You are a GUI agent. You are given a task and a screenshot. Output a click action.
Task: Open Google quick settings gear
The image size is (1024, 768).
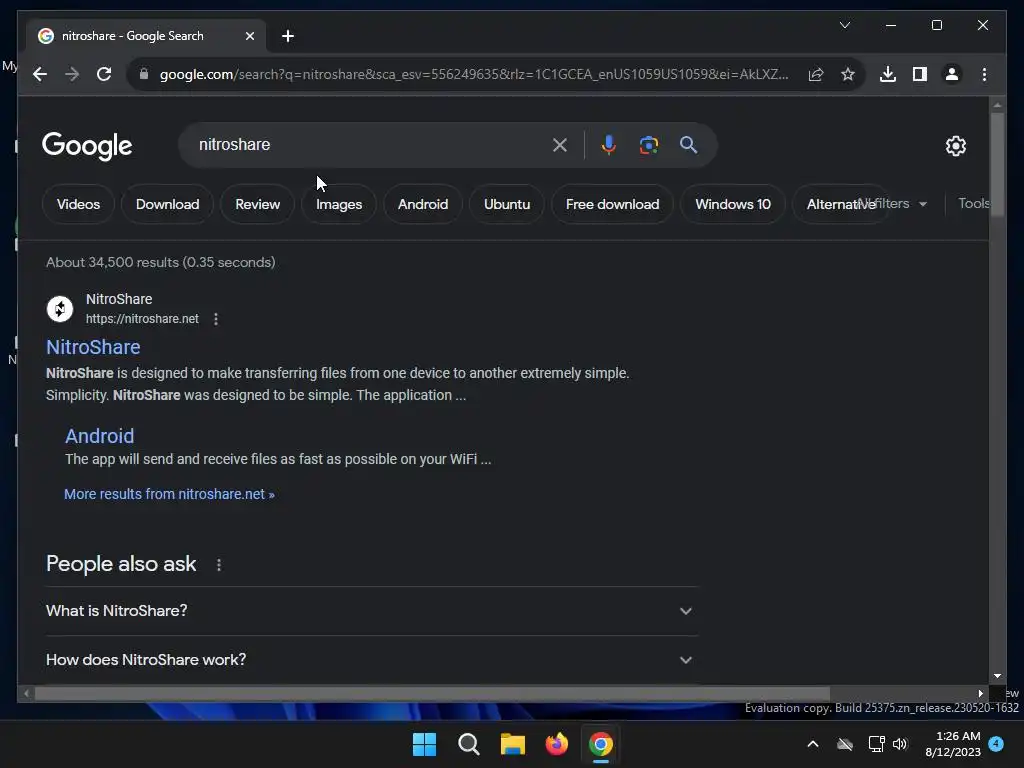(955, 146)
